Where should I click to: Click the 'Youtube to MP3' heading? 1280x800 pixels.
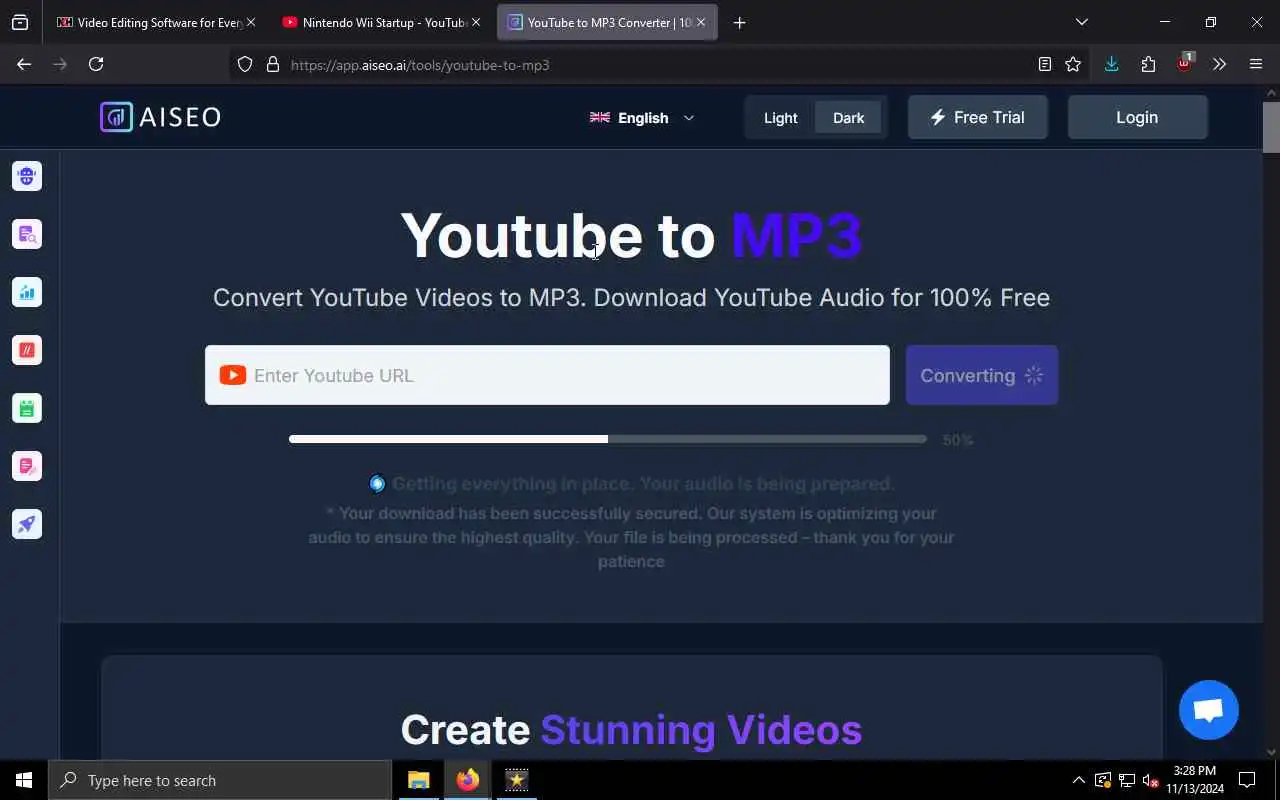pyautogui.click(x=631, y=236)
